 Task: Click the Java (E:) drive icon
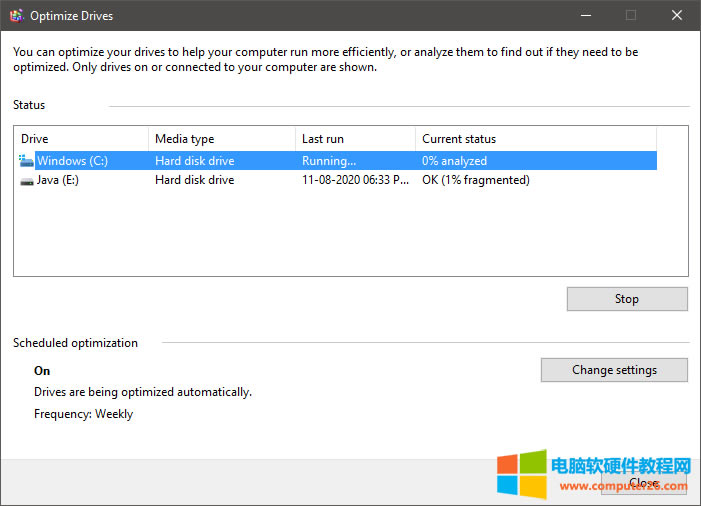tap(26, 181)
